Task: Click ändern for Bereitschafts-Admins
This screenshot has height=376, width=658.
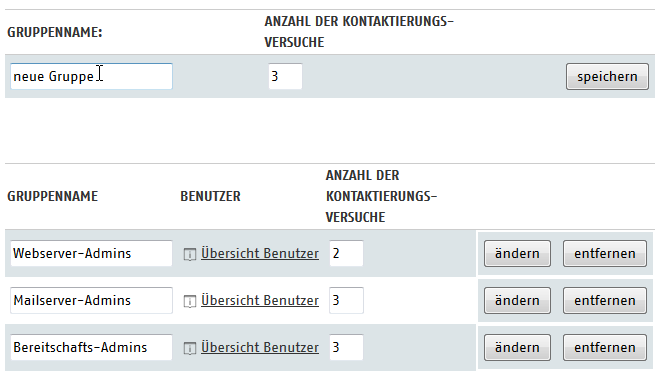Action: (x=517, y=347)
